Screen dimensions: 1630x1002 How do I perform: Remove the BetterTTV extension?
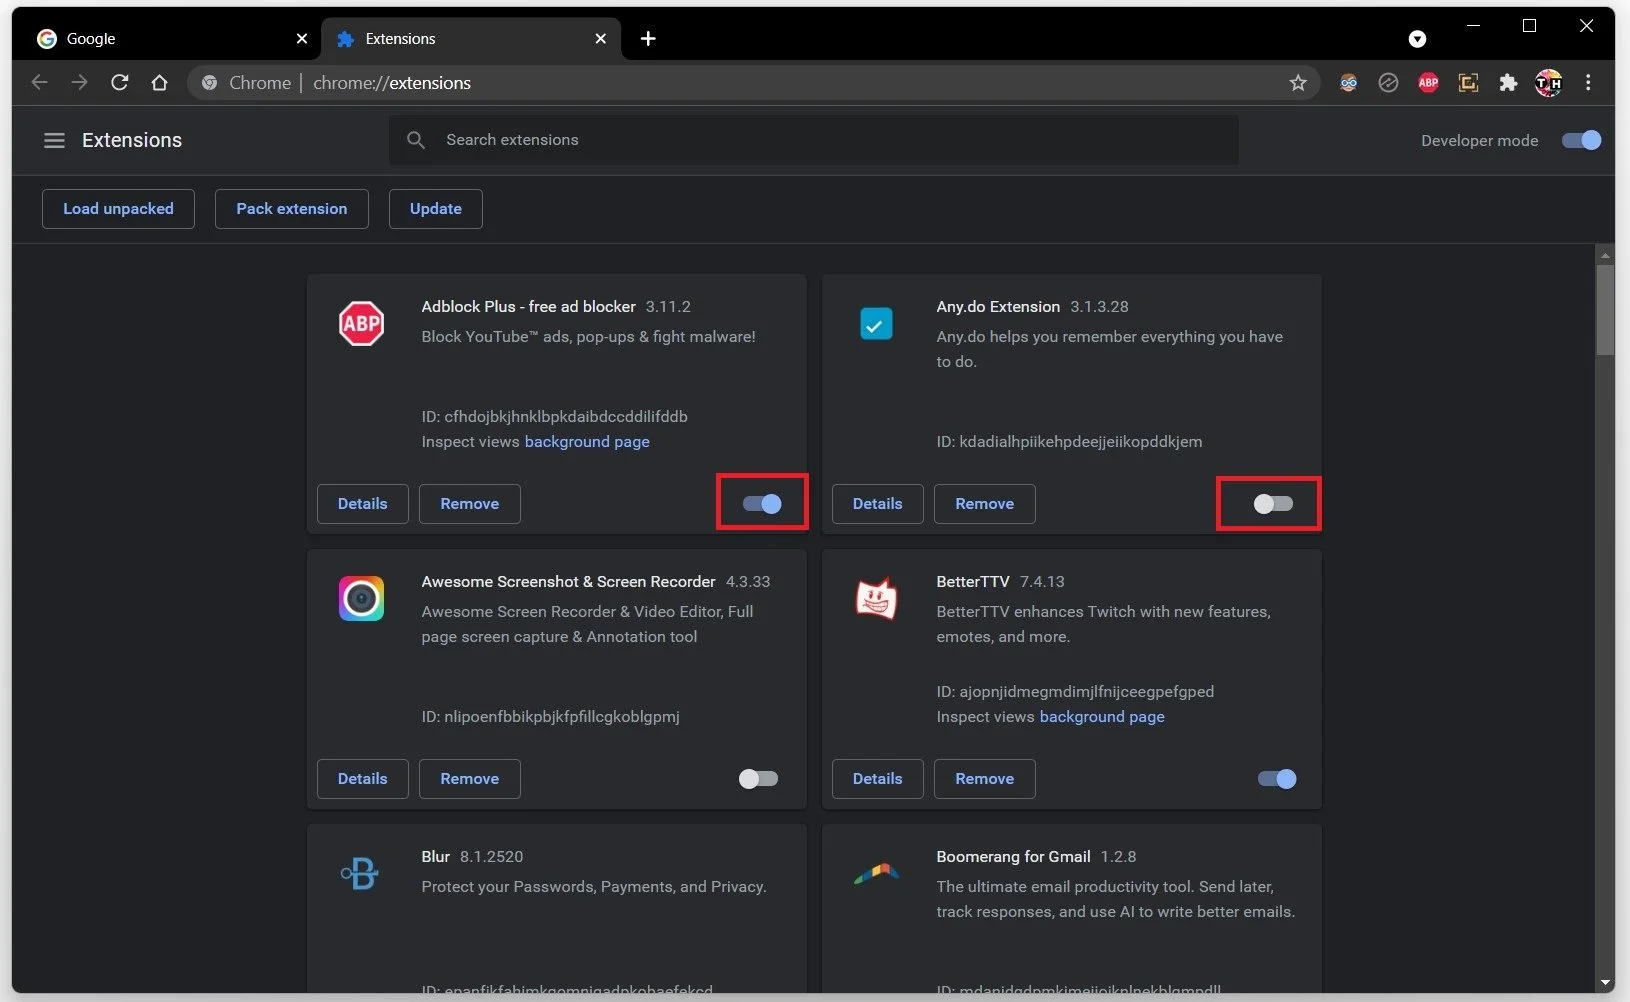pos(985,779)
